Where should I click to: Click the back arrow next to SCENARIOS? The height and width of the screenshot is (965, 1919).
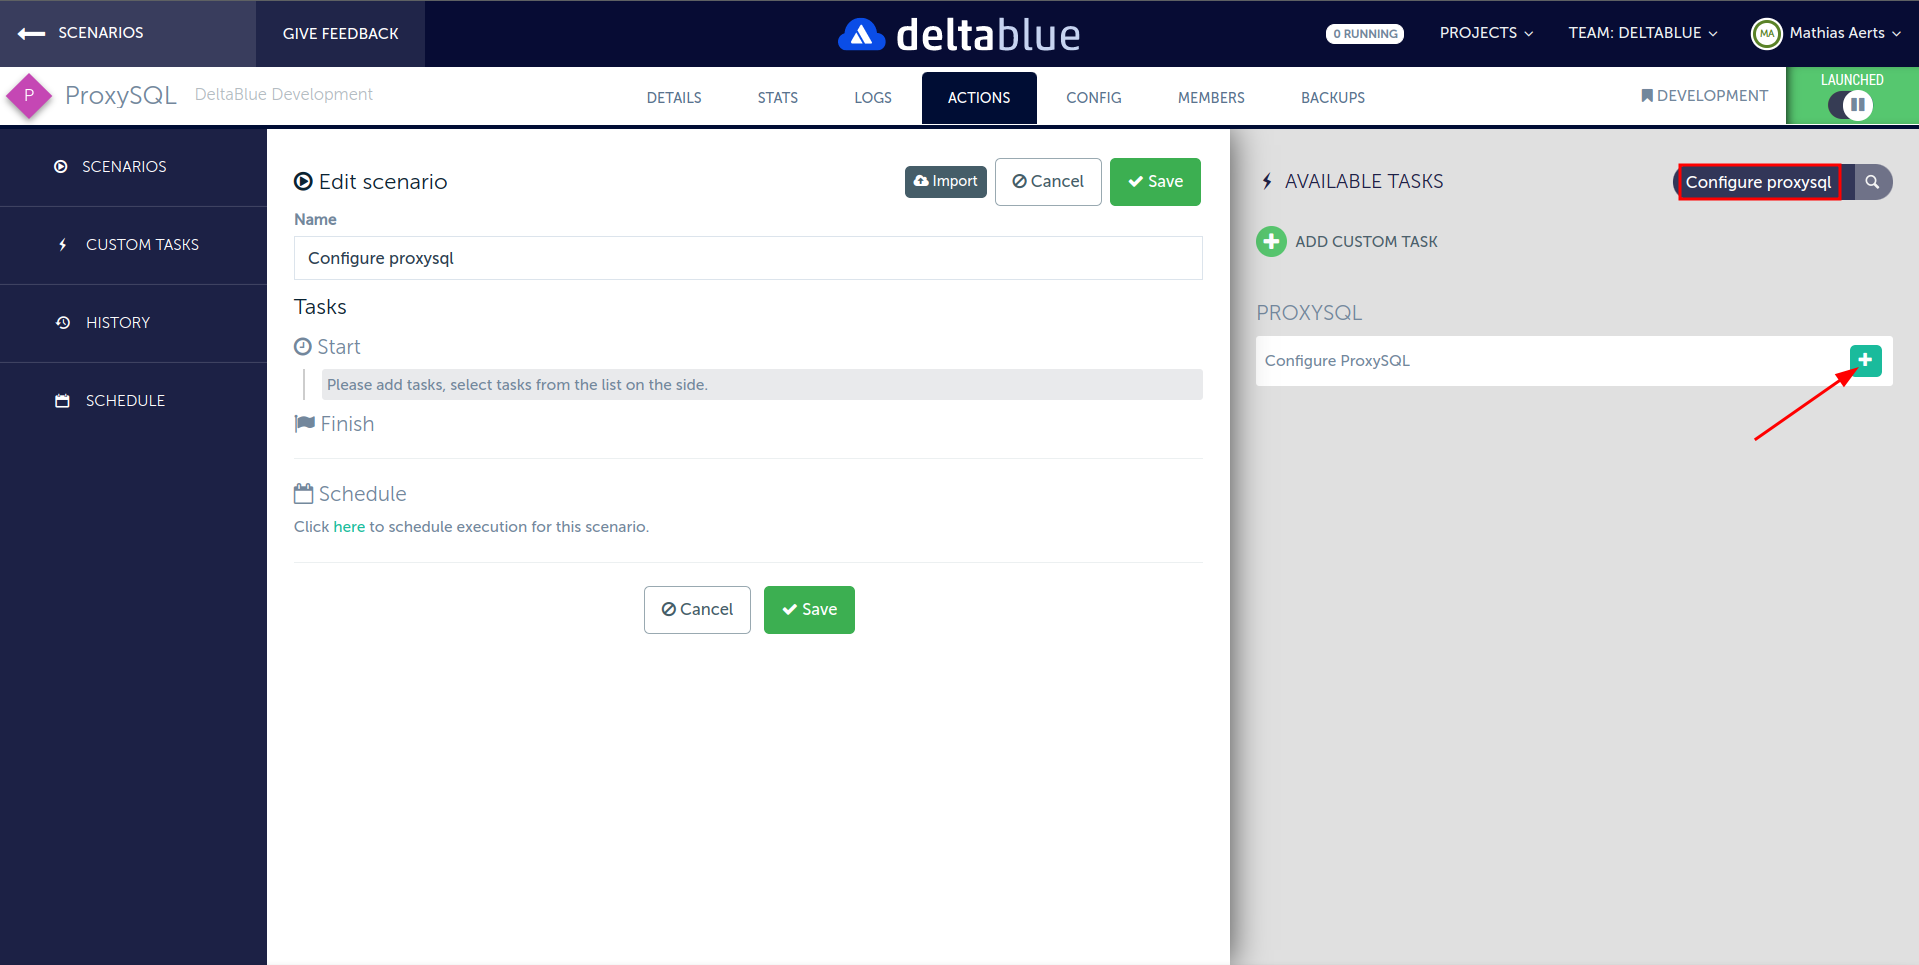coord(31,33)
